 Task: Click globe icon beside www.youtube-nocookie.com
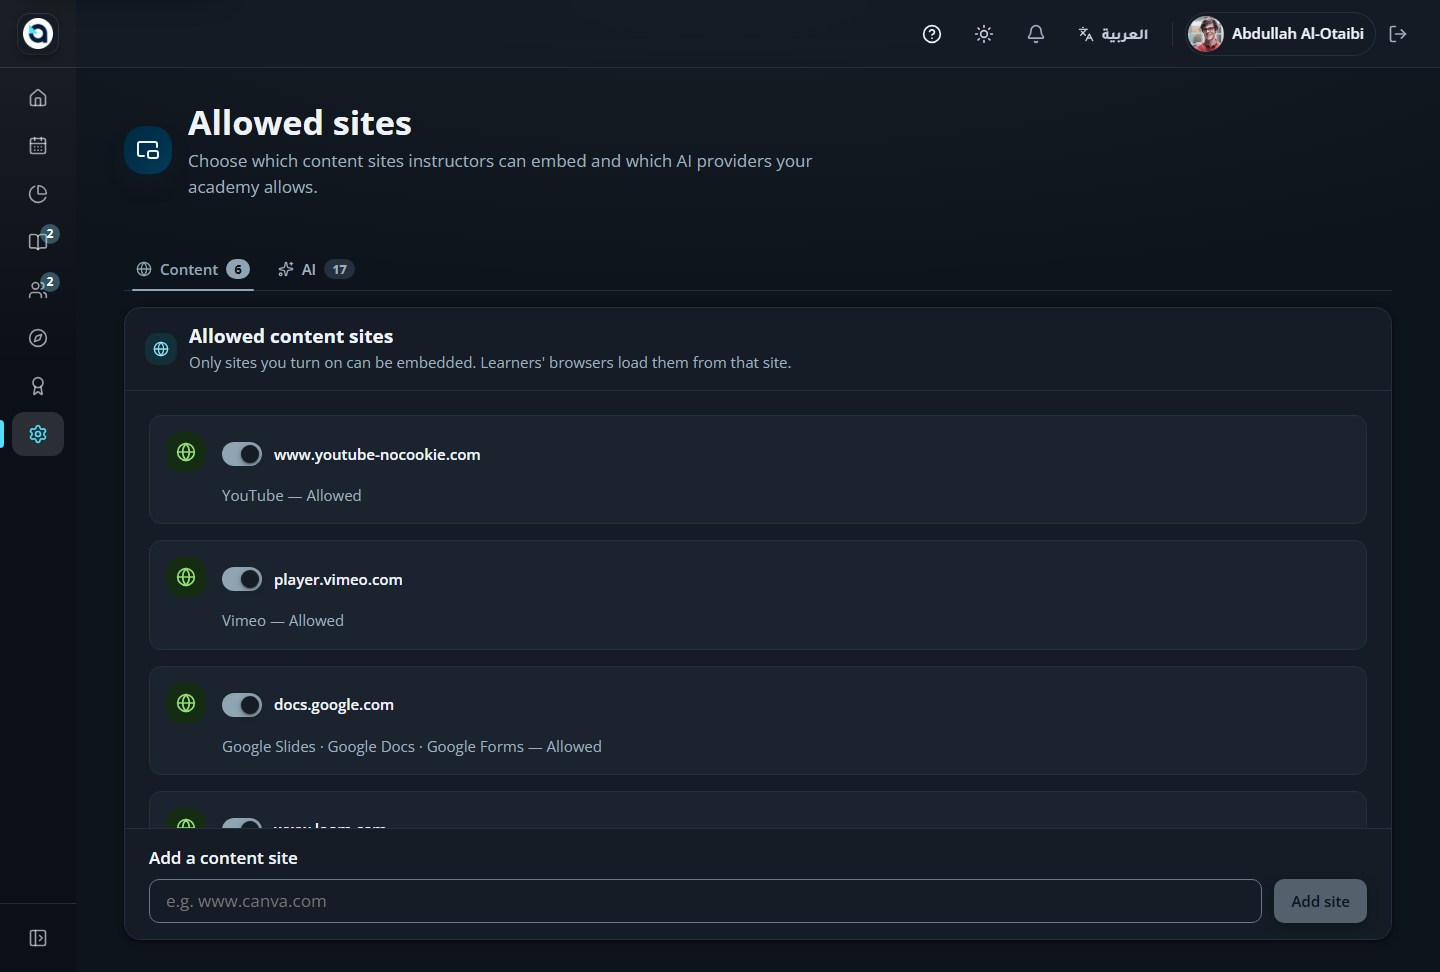pos(186,453)
